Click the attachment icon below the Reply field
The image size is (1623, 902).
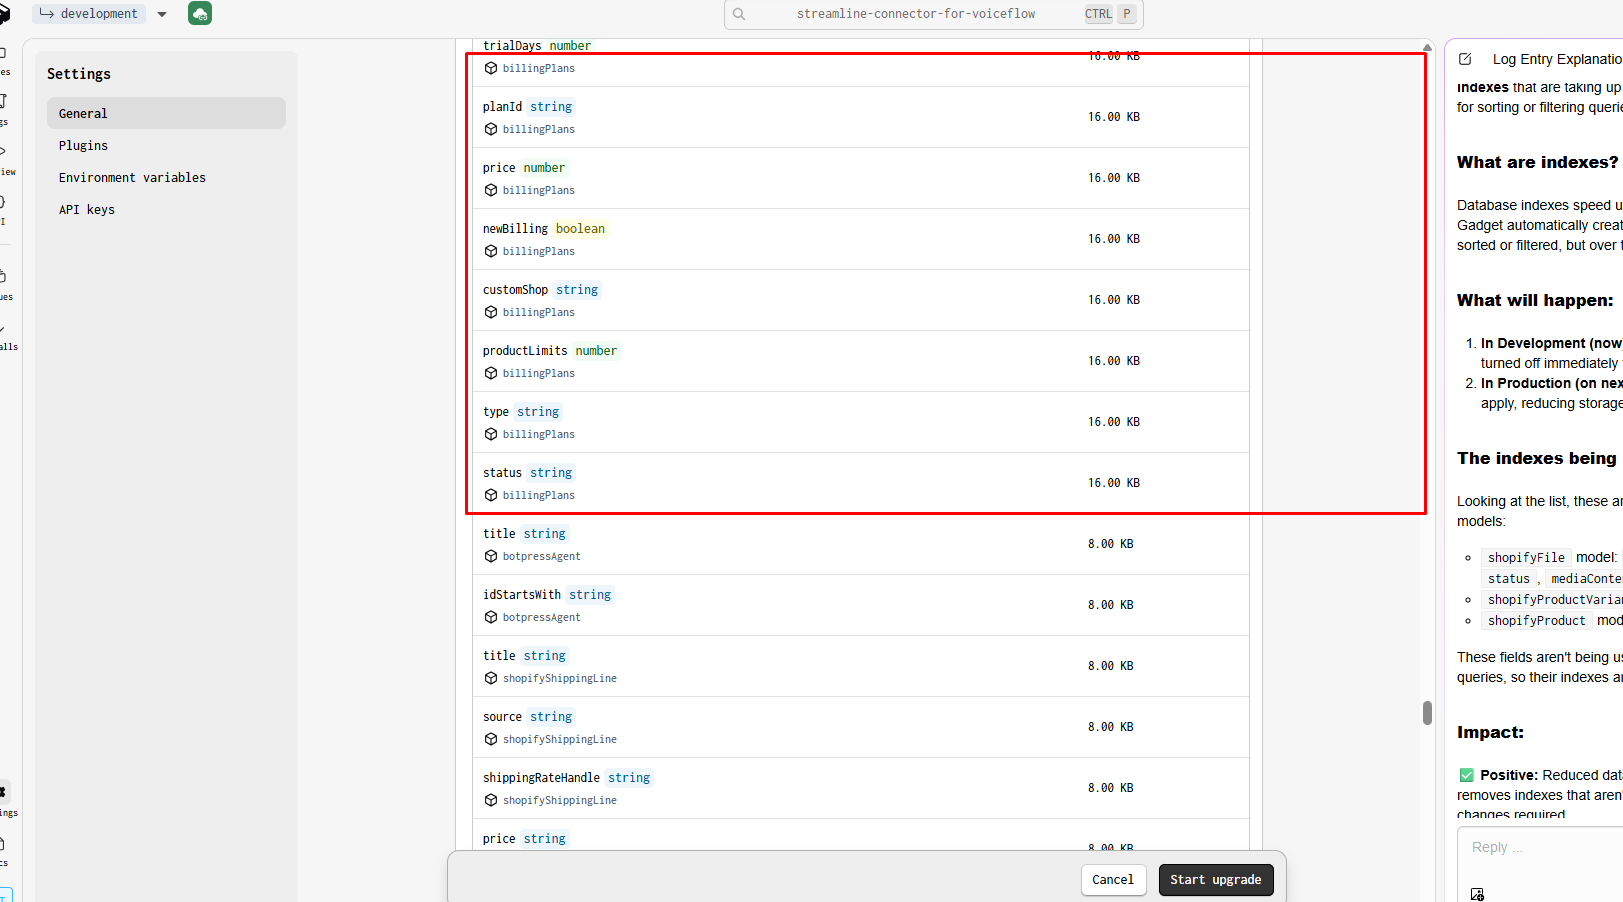pos(1477,894)
